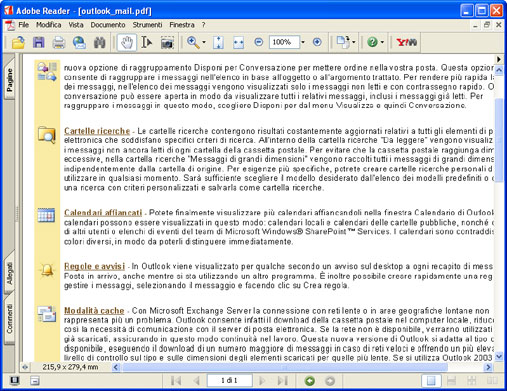Viewport: 507px width, 391px height.
Task: Click the green Previous View arrow
Action: click(310, 380)
